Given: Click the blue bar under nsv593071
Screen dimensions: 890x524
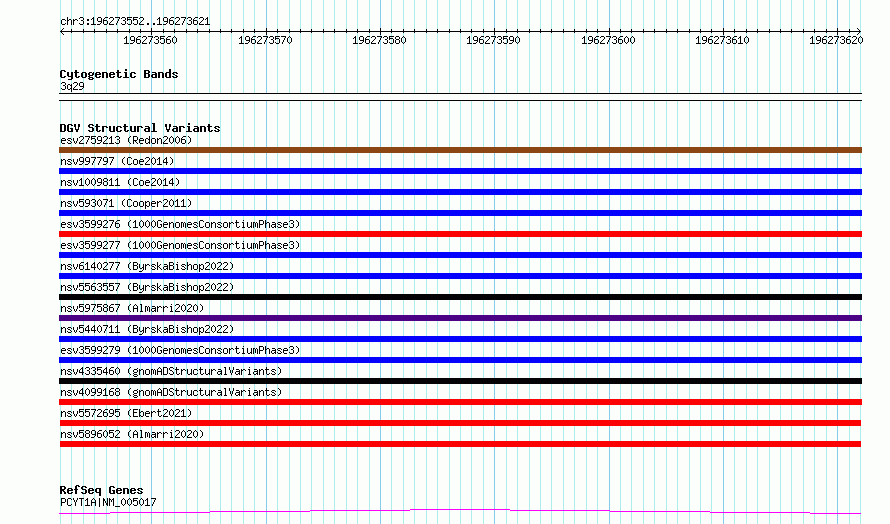Looking at the screenshot, I should point(460,213).
